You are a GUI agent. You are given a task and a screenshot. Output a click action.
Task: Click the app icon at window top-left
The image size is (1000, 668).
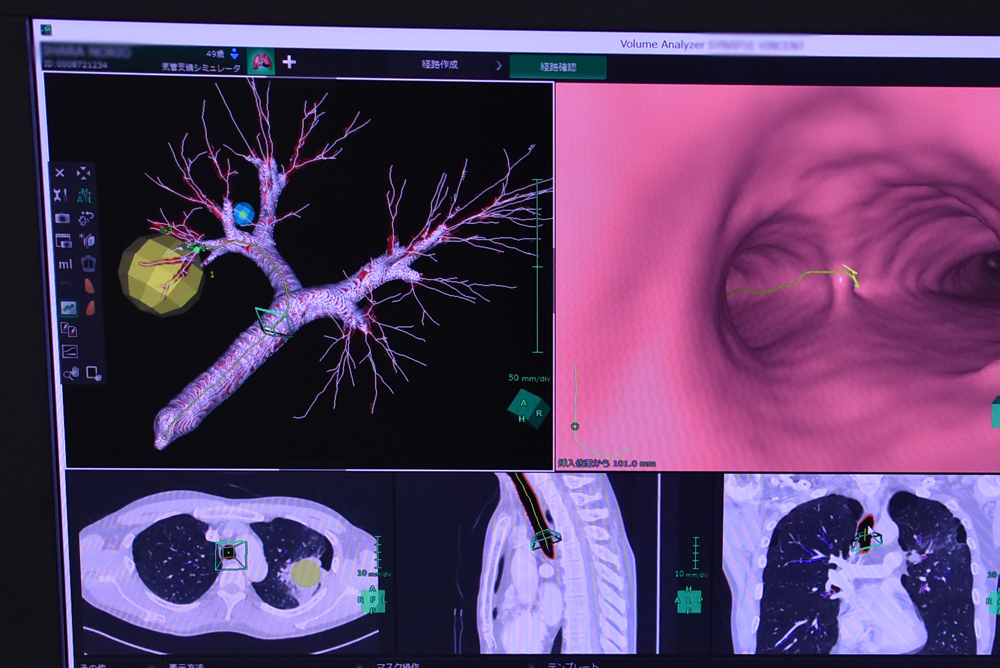point(46,29)
